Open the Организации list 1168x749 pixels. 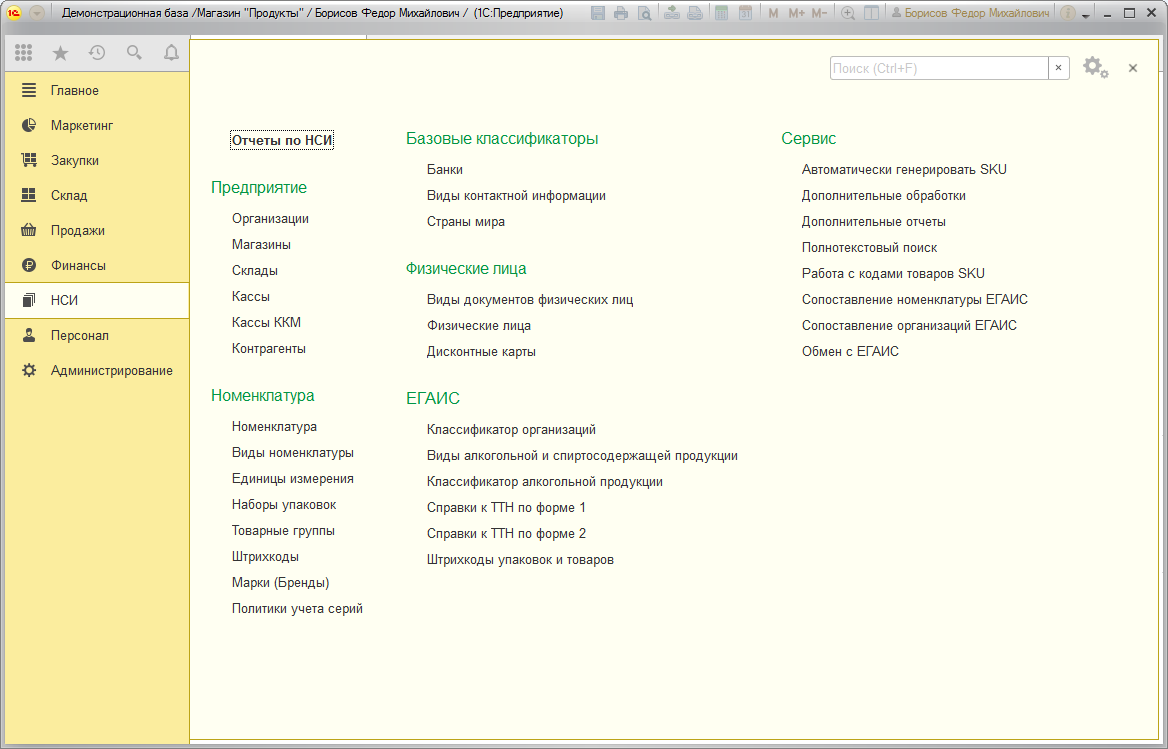(270, 219)
